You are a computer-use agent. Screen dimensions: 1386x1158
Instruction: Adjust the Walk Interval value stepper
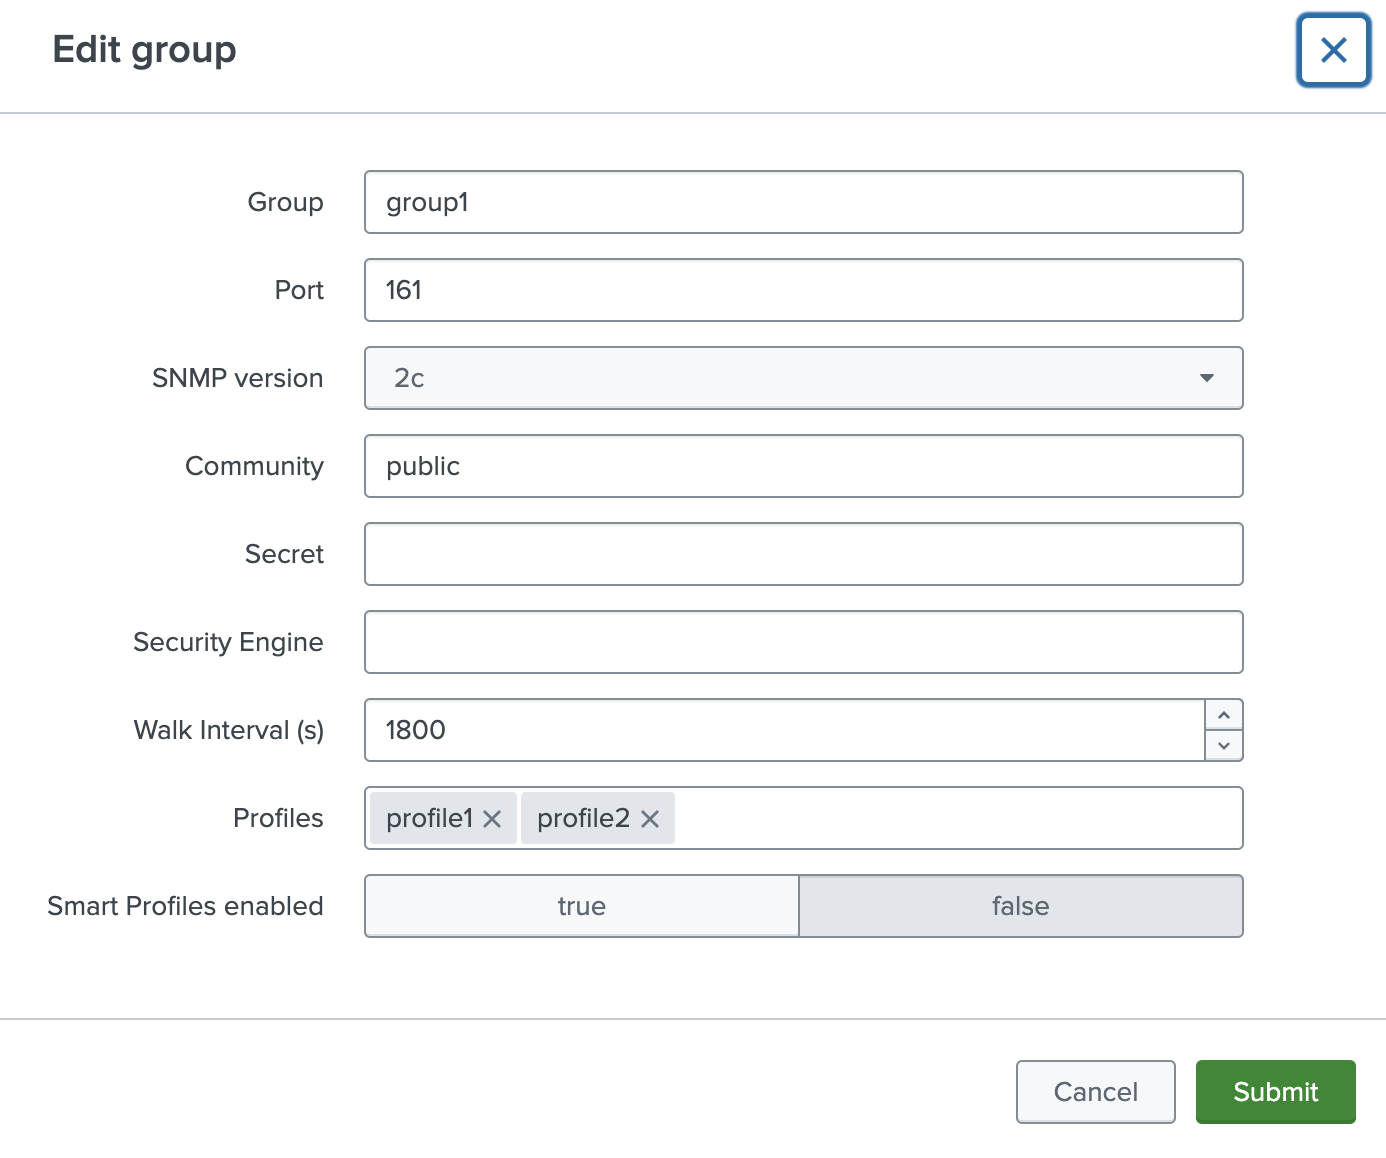click(1223, 730)
